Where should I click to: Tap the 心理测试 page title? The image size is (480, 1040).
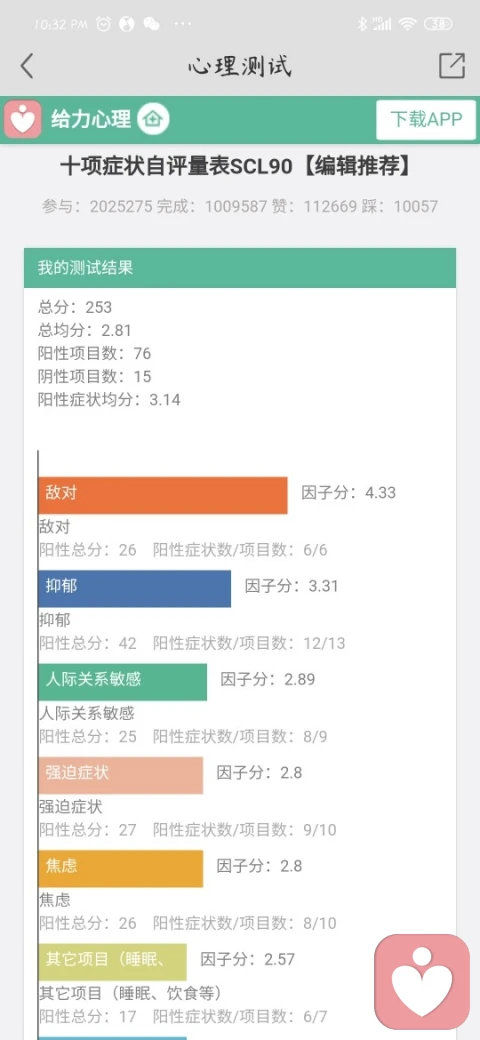tap(240, 66)
